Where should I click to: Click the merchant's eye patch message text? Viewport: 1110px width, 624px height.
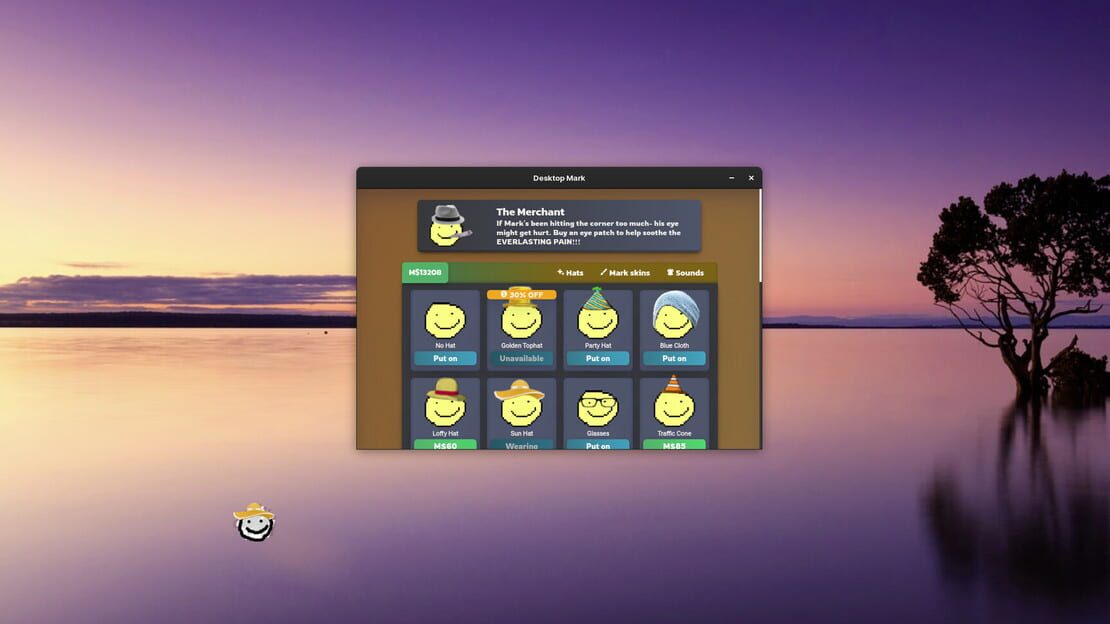588,232
